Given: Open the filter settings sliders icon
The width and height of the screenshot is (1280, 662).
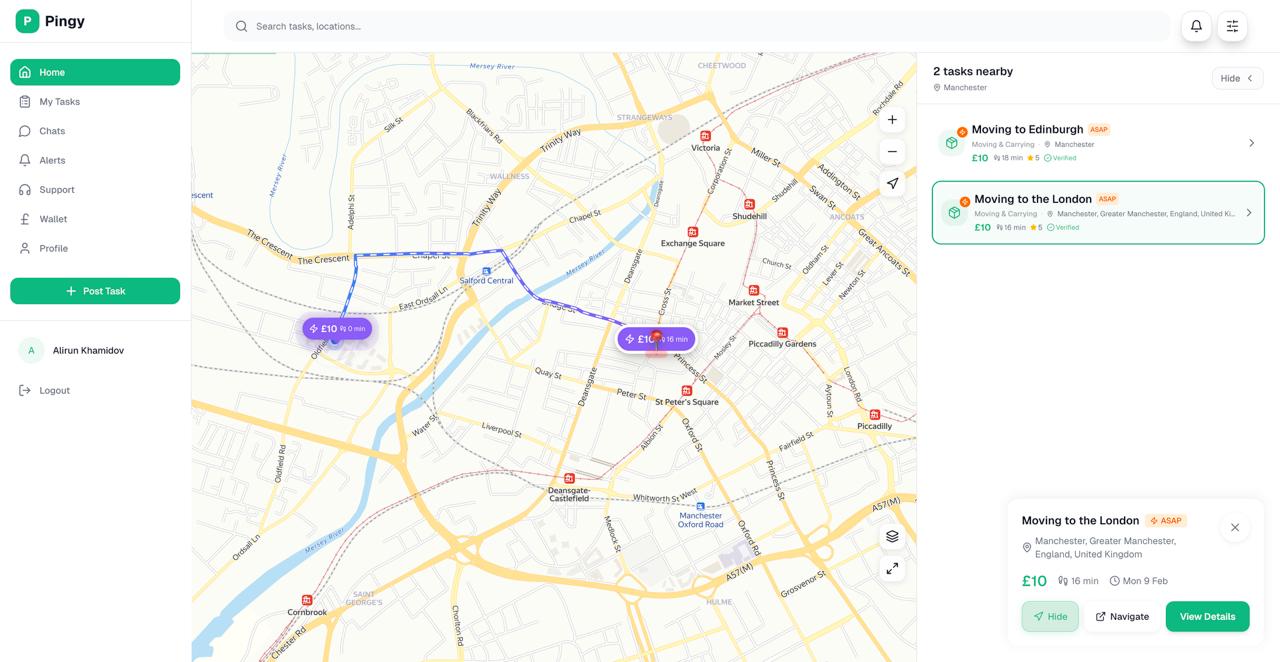Looking at the screenshot, I should pos(1232,26).
